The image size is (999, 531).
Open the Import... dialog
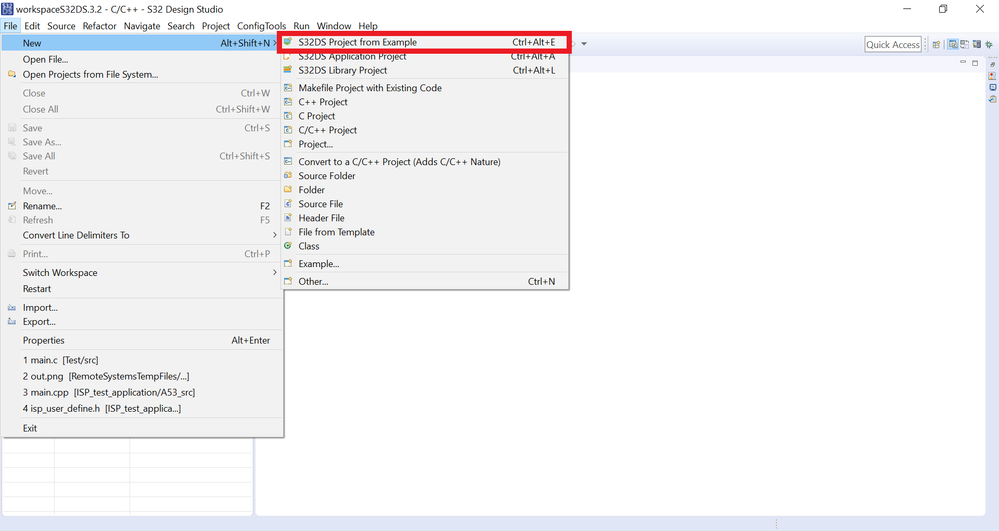click(x=141, y=308)
